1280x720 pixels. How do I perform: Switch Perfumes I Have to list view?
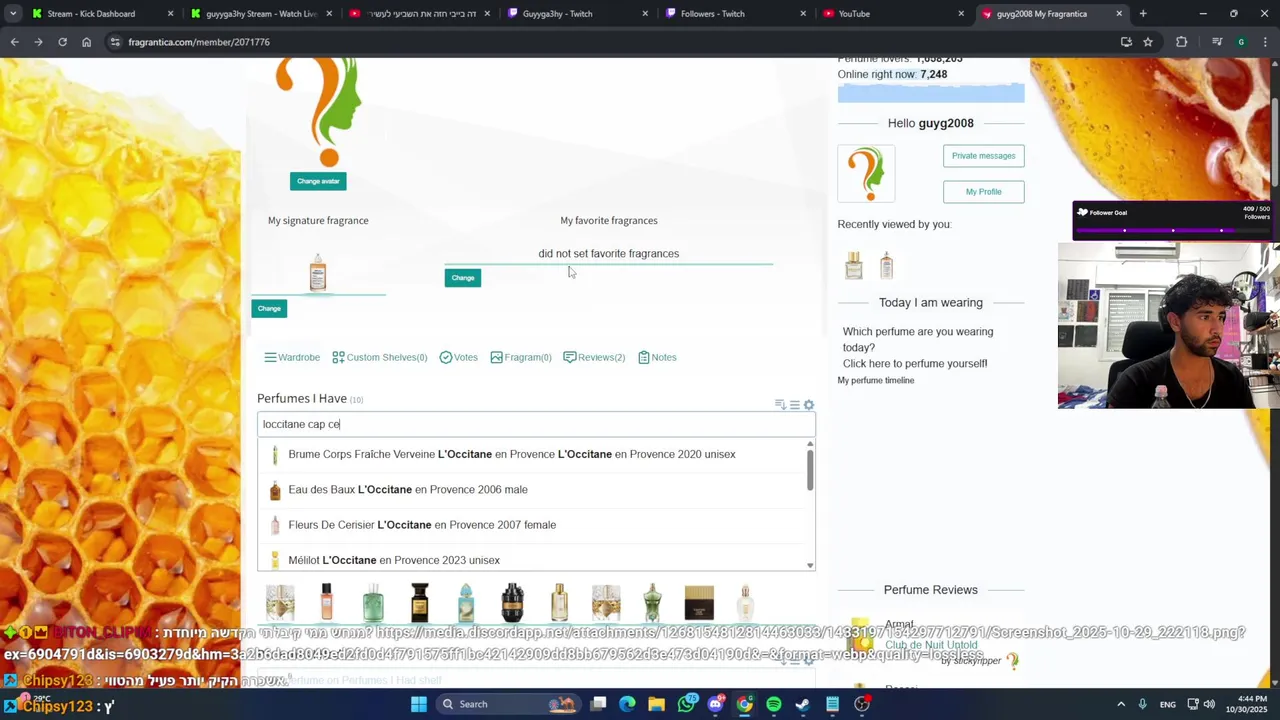tap(795, 405)
